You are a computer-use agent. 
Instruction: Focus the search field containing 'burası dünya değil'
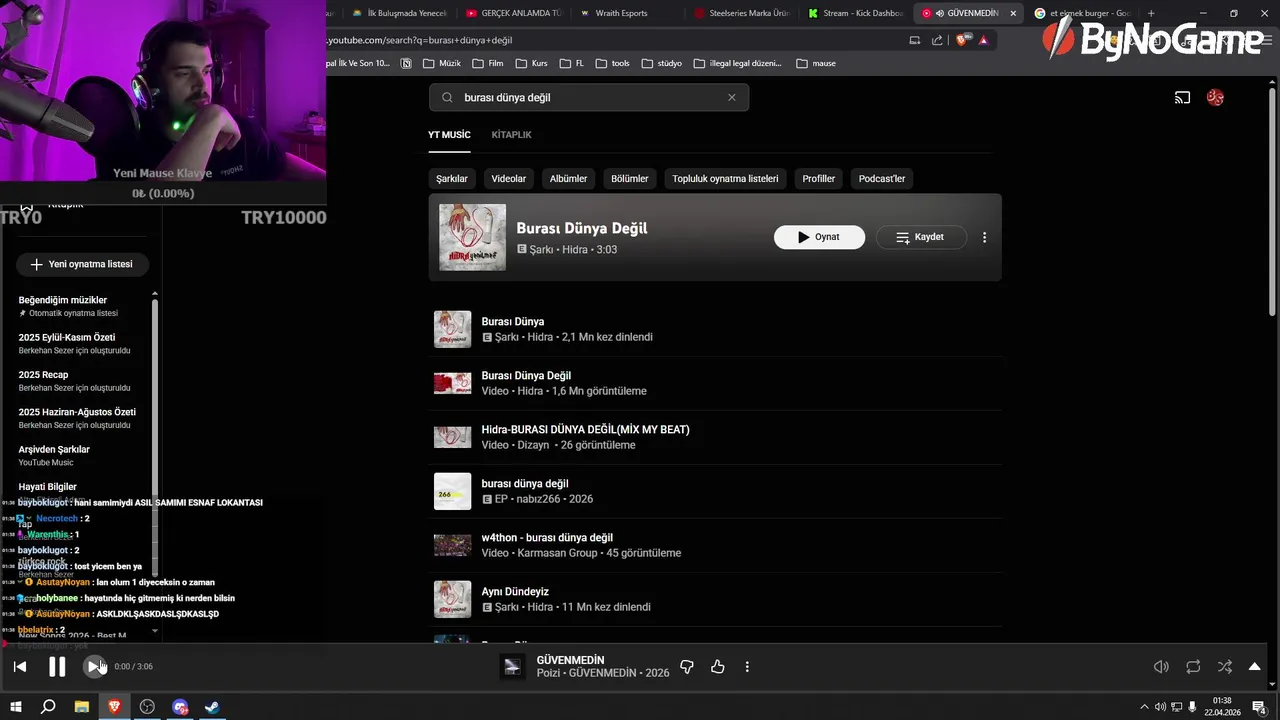click(x=589, y=97)
